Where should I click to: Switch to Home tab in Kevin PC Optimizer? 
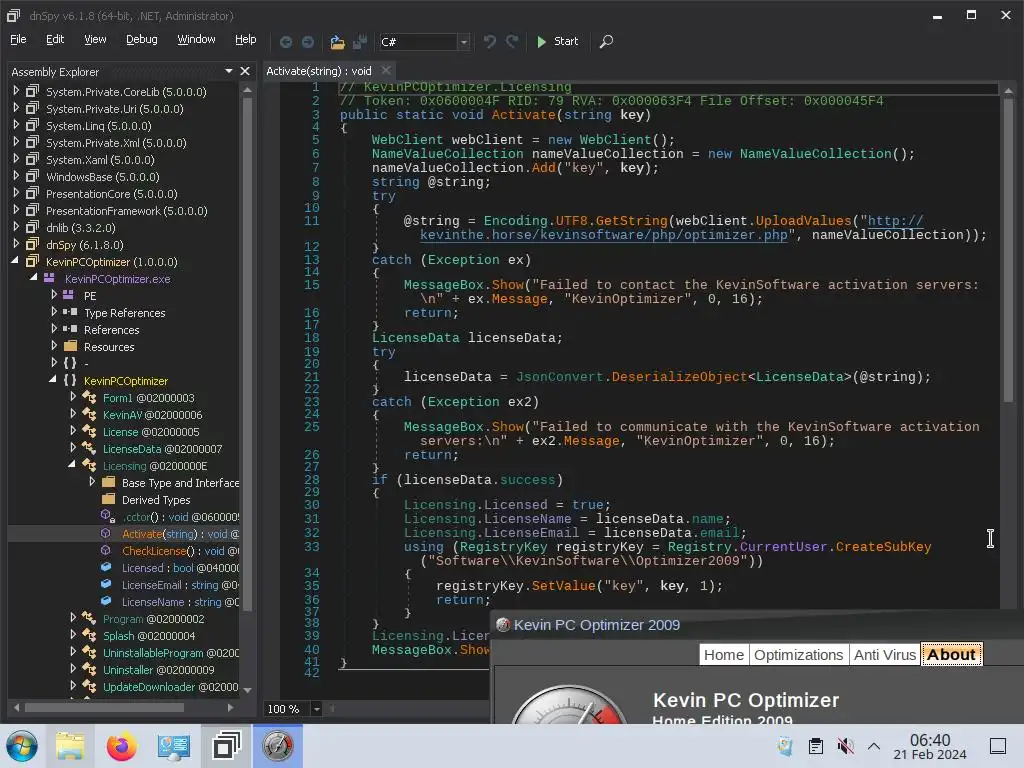point(724,654)
